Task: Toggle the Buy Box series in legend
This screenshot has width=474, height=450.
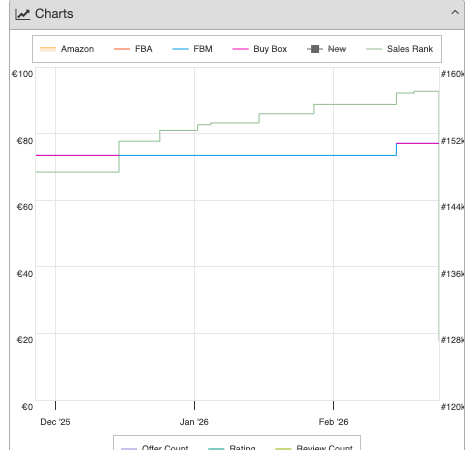Action: (x=260, y=49)
